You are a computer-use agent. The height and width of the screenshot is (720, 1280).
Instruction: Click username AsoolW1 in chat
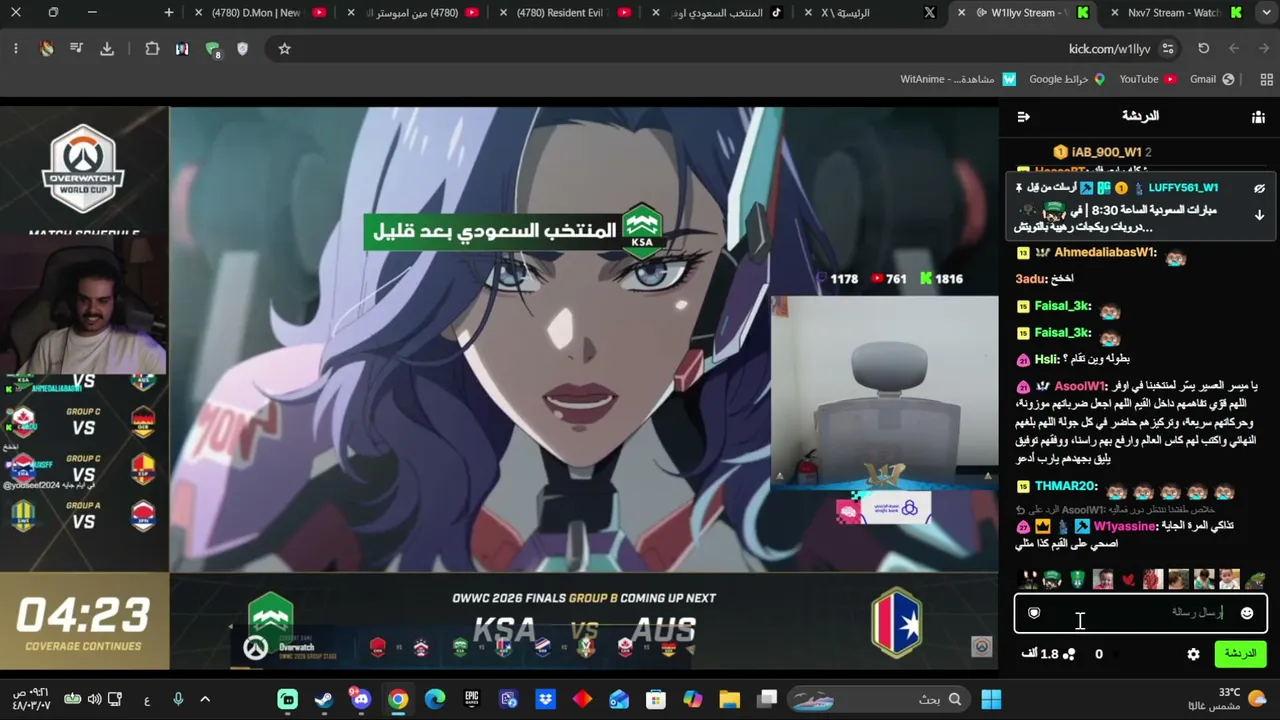[x=1081, y=386]
